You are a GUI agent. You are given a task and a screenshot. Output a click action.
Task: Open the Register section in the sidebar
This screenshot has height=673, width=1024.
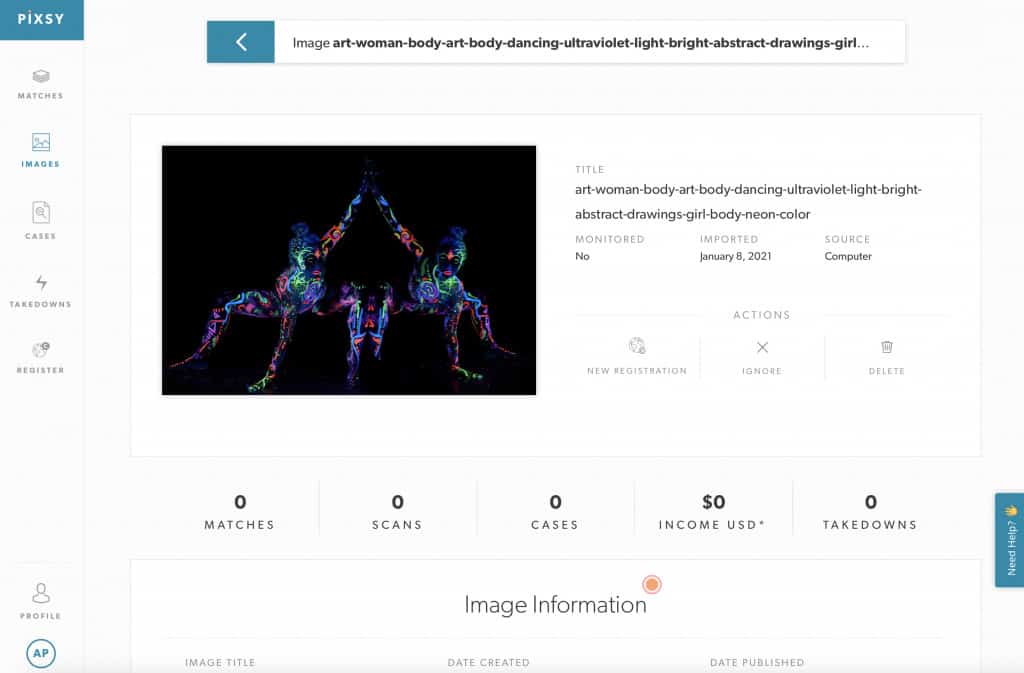(40, 358)
